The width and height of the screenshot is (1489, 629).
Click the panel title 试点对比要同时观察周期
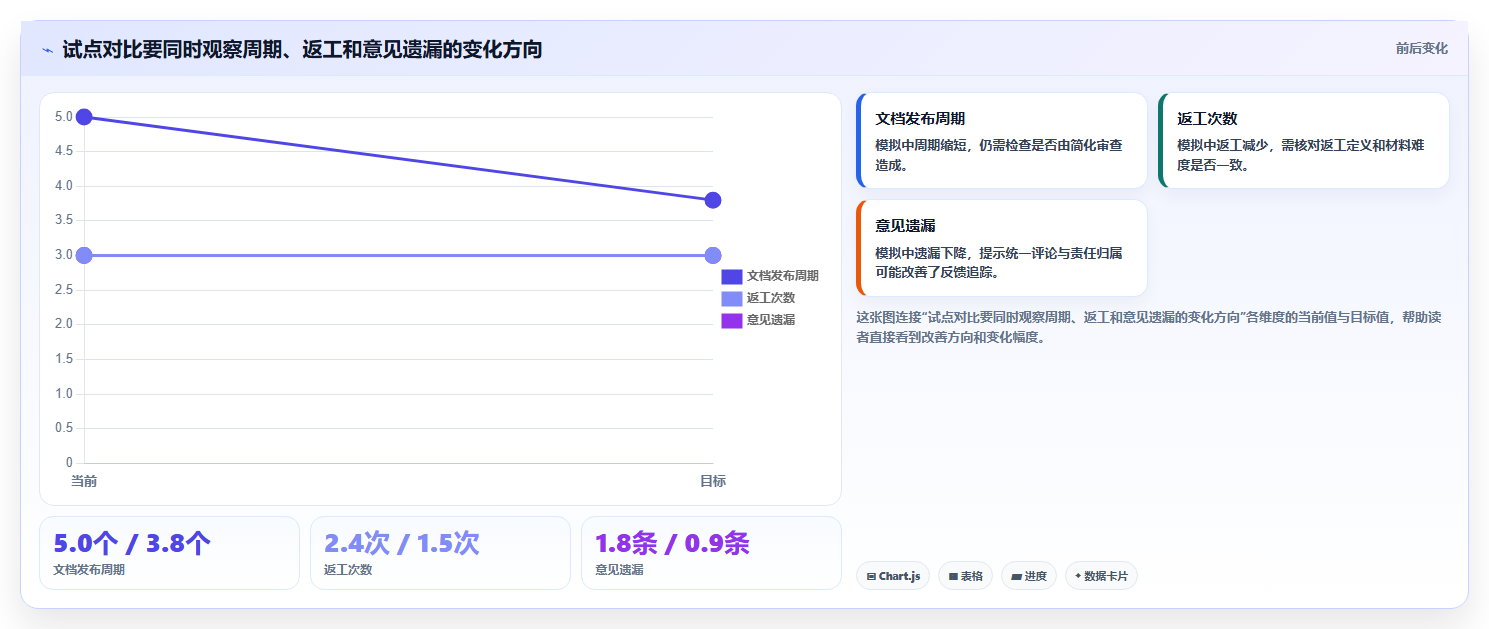point(302,49)
